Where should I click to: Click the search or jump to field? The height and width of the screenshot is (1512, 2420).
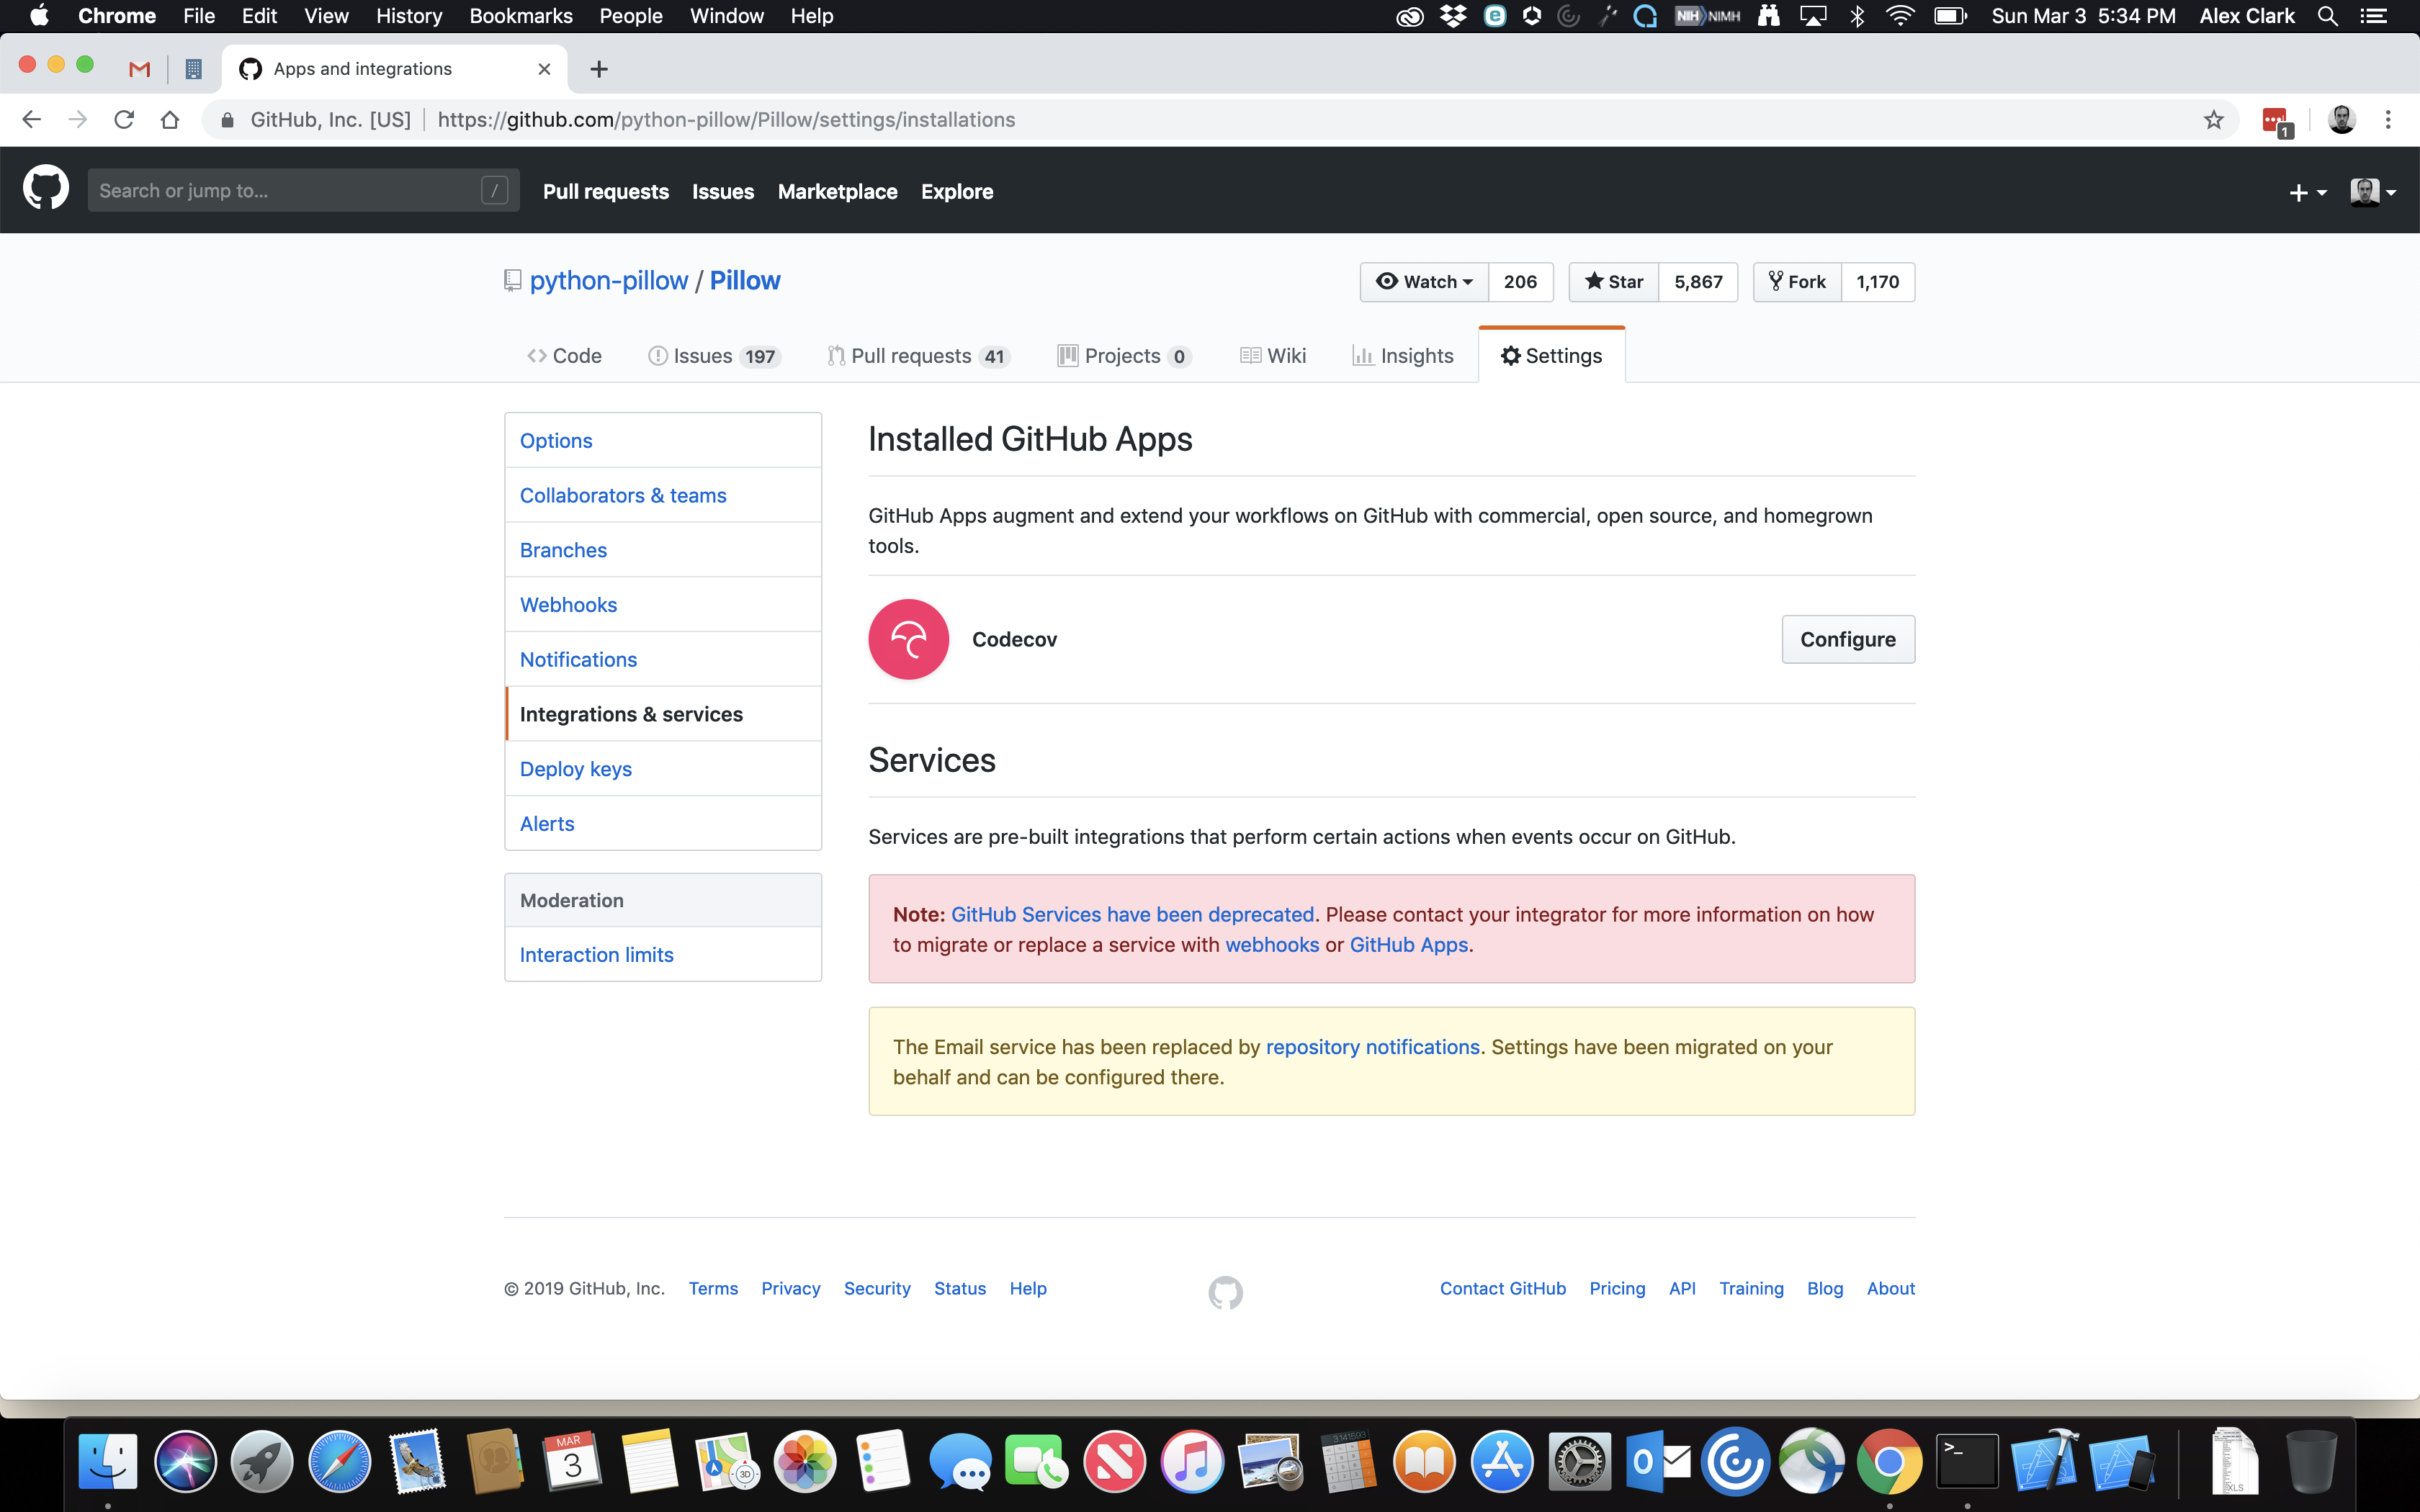(x=290, y=189)
